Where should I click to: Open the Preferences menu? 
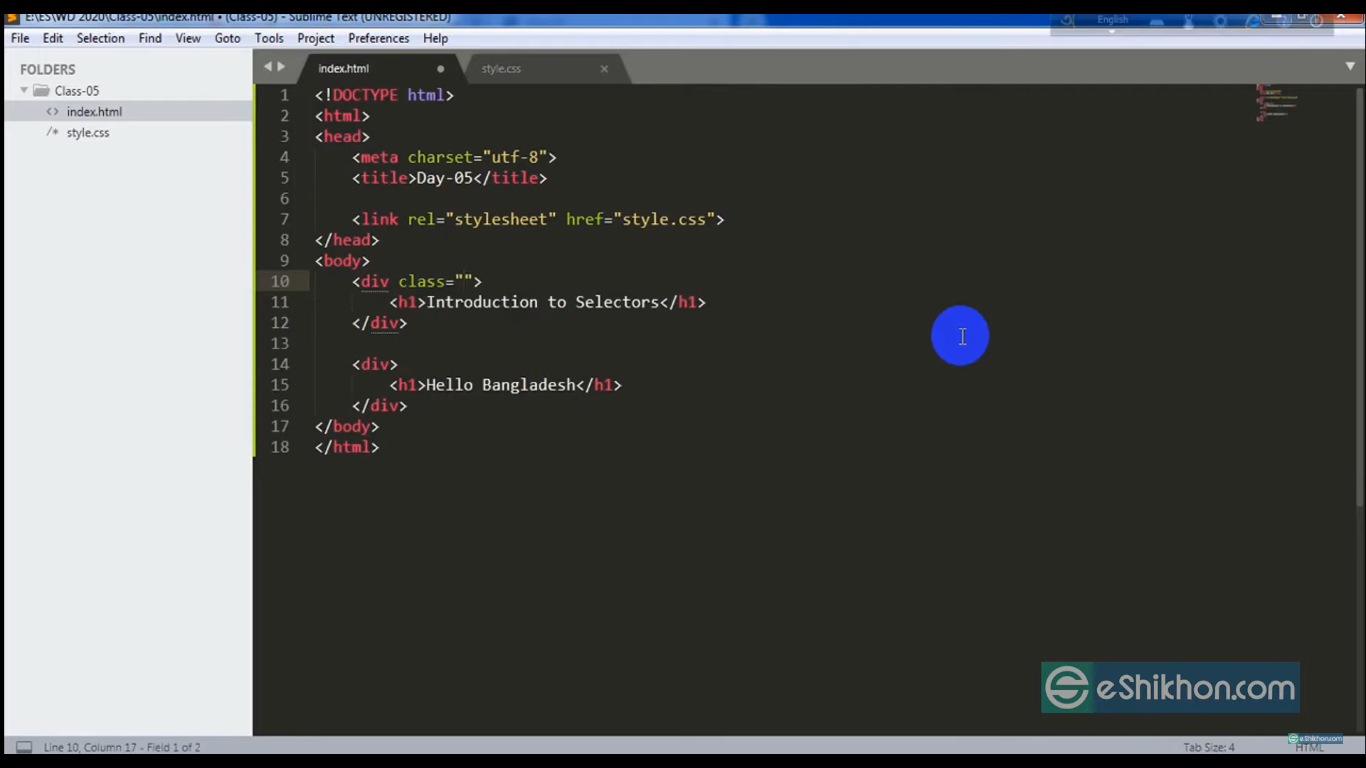pyautogui.click(x=378, y=38)
